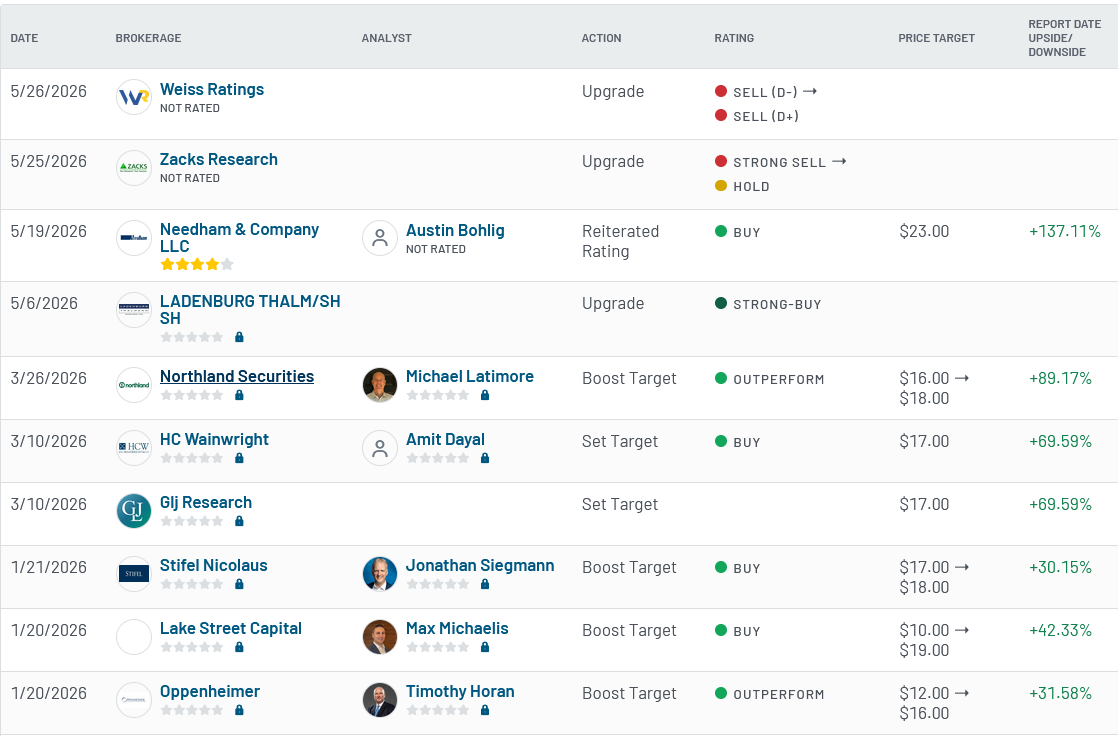Open analyst Michael Latimore's profile link
1118x736 pixels.
470,376
